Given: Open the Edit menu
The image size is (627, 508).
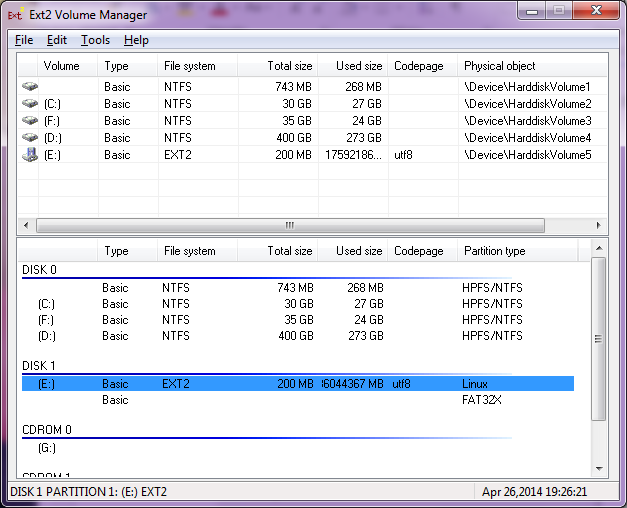Looking at the screenshot, I should 57,40.
